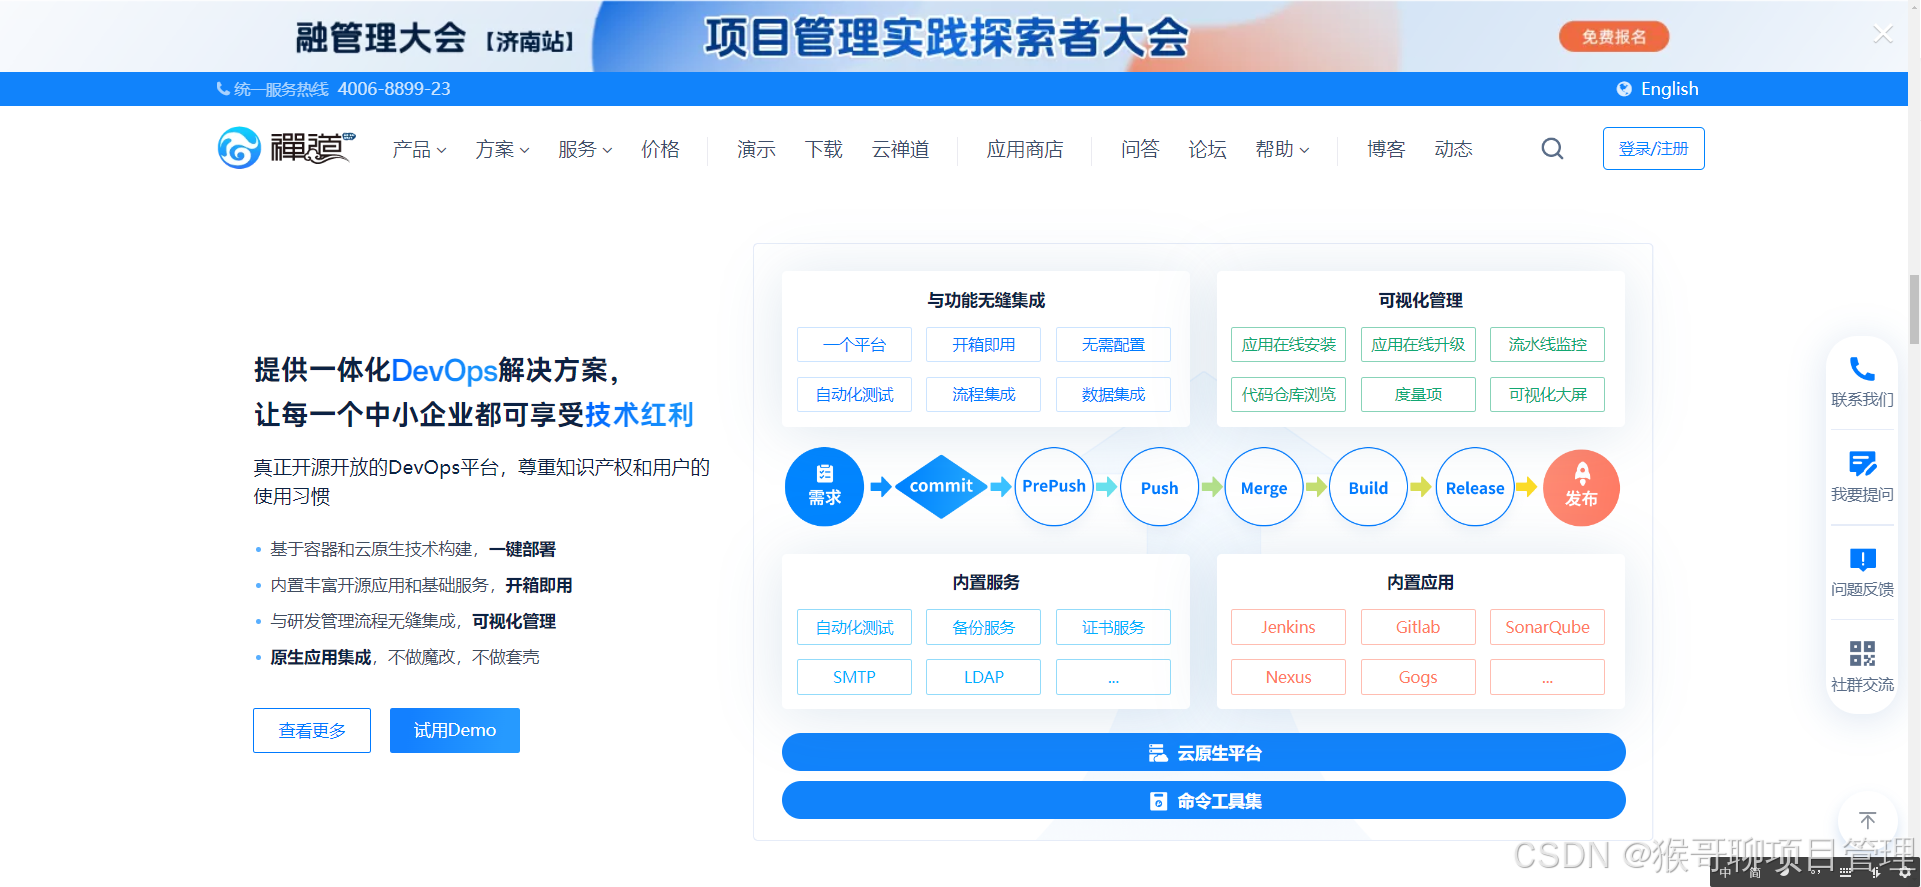
Task: Click the 无需配置 box
Action: tap(1113, 344)
